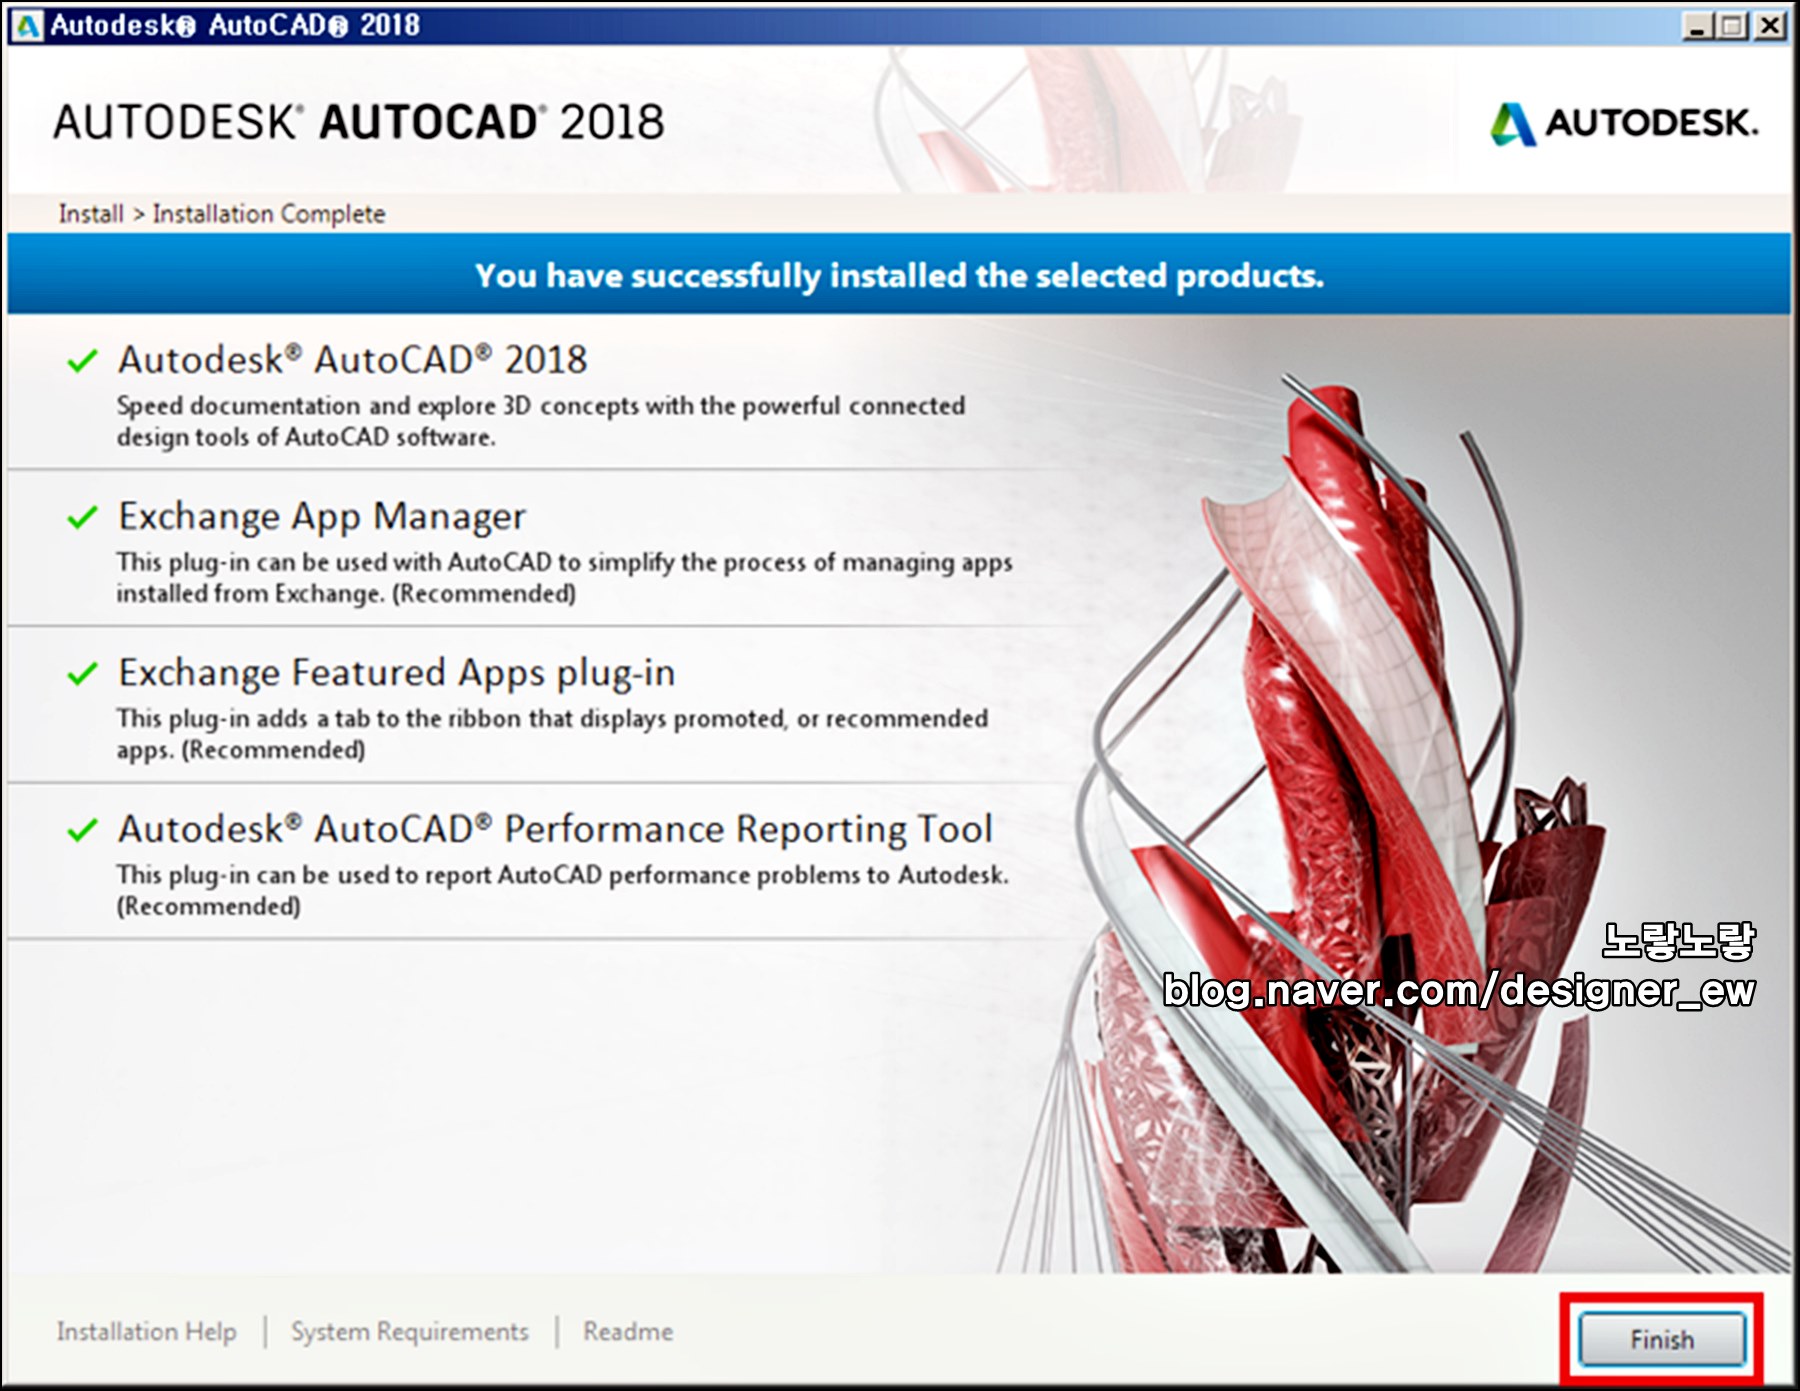Click the 'AutoCAD® Performance Reporting Tool' heading

tap(555, 829)
